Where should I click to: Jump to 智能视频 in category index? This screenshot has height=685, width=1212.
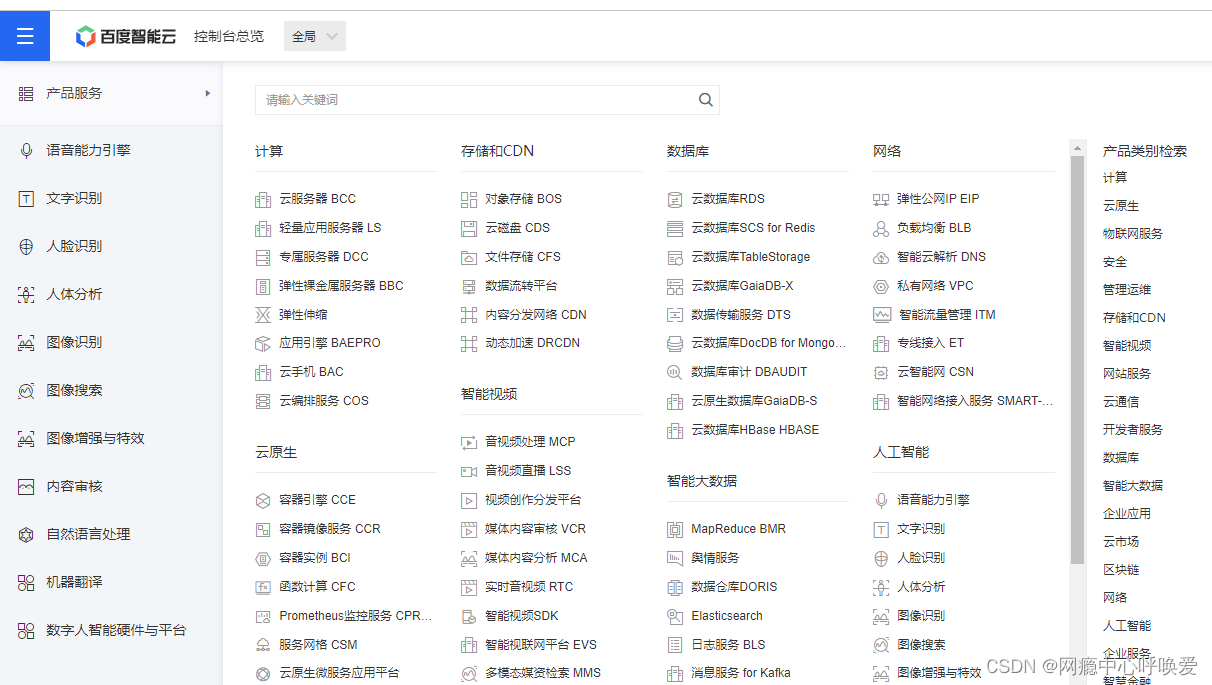tap(1127, 345)
